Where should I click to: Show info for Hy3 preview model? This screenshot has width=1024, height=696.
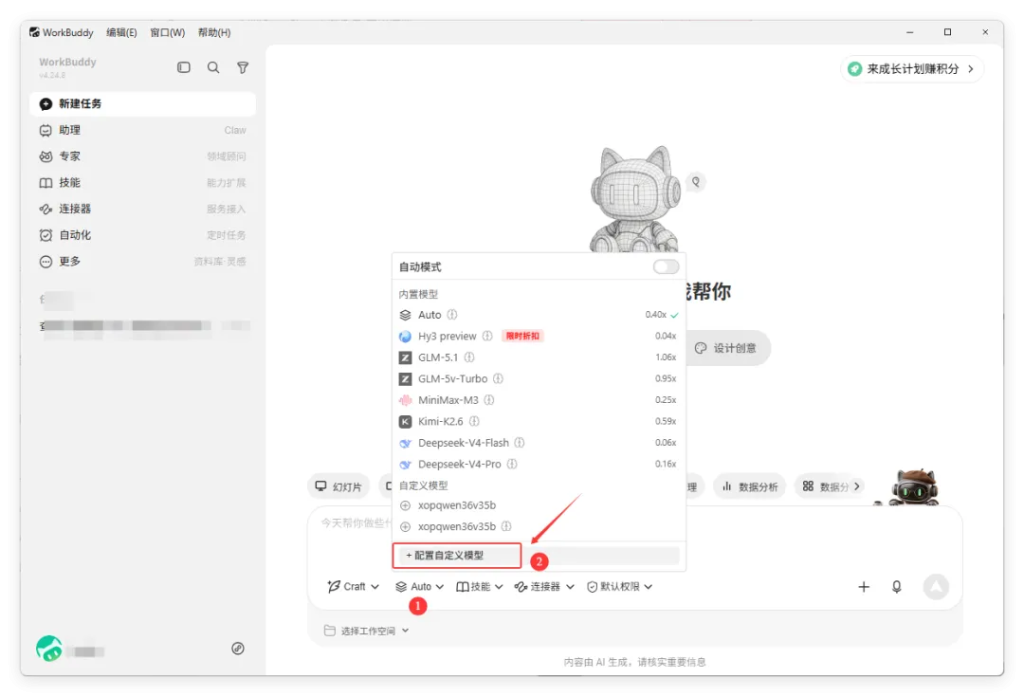click(x=487, y=336)
